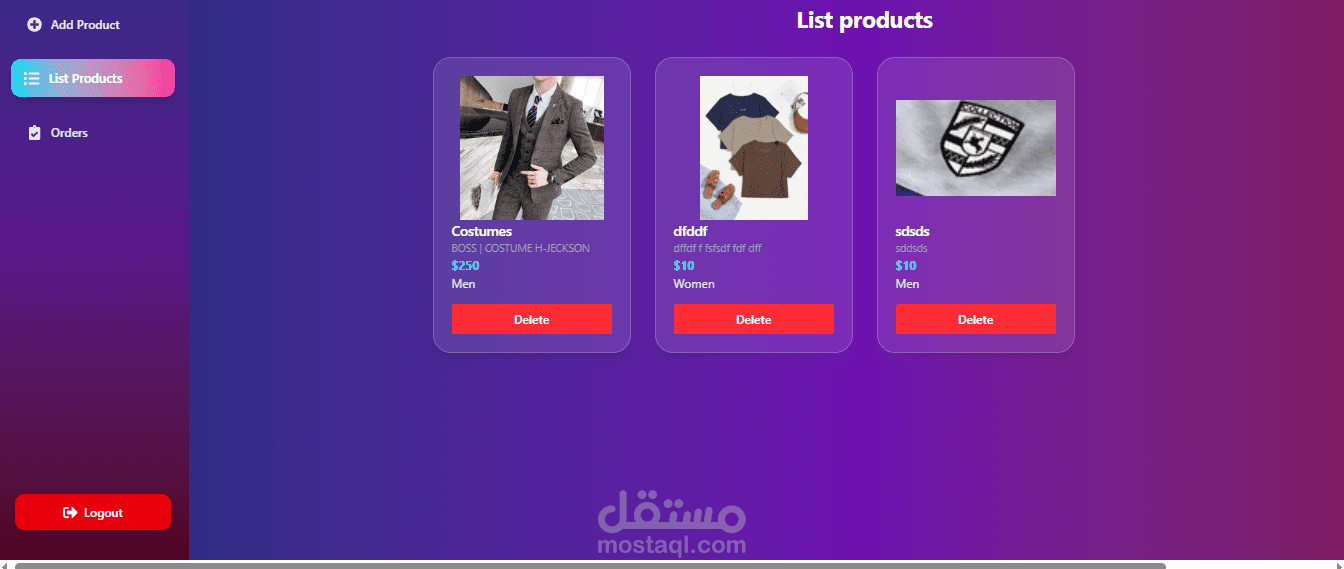Click the Orders clipboard icon
1344x569 pixels.
point(34,133)
